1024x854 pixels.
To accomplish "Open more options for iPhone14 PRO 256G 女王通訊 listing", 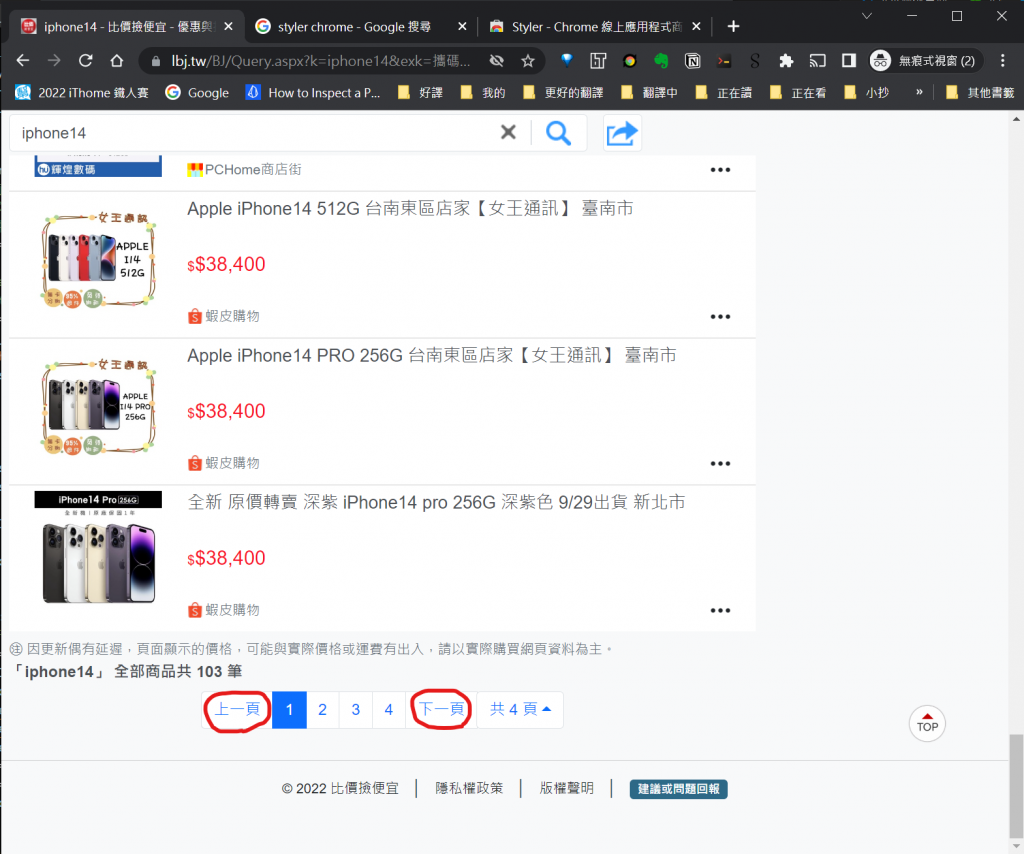I will [x=720, y=464].
